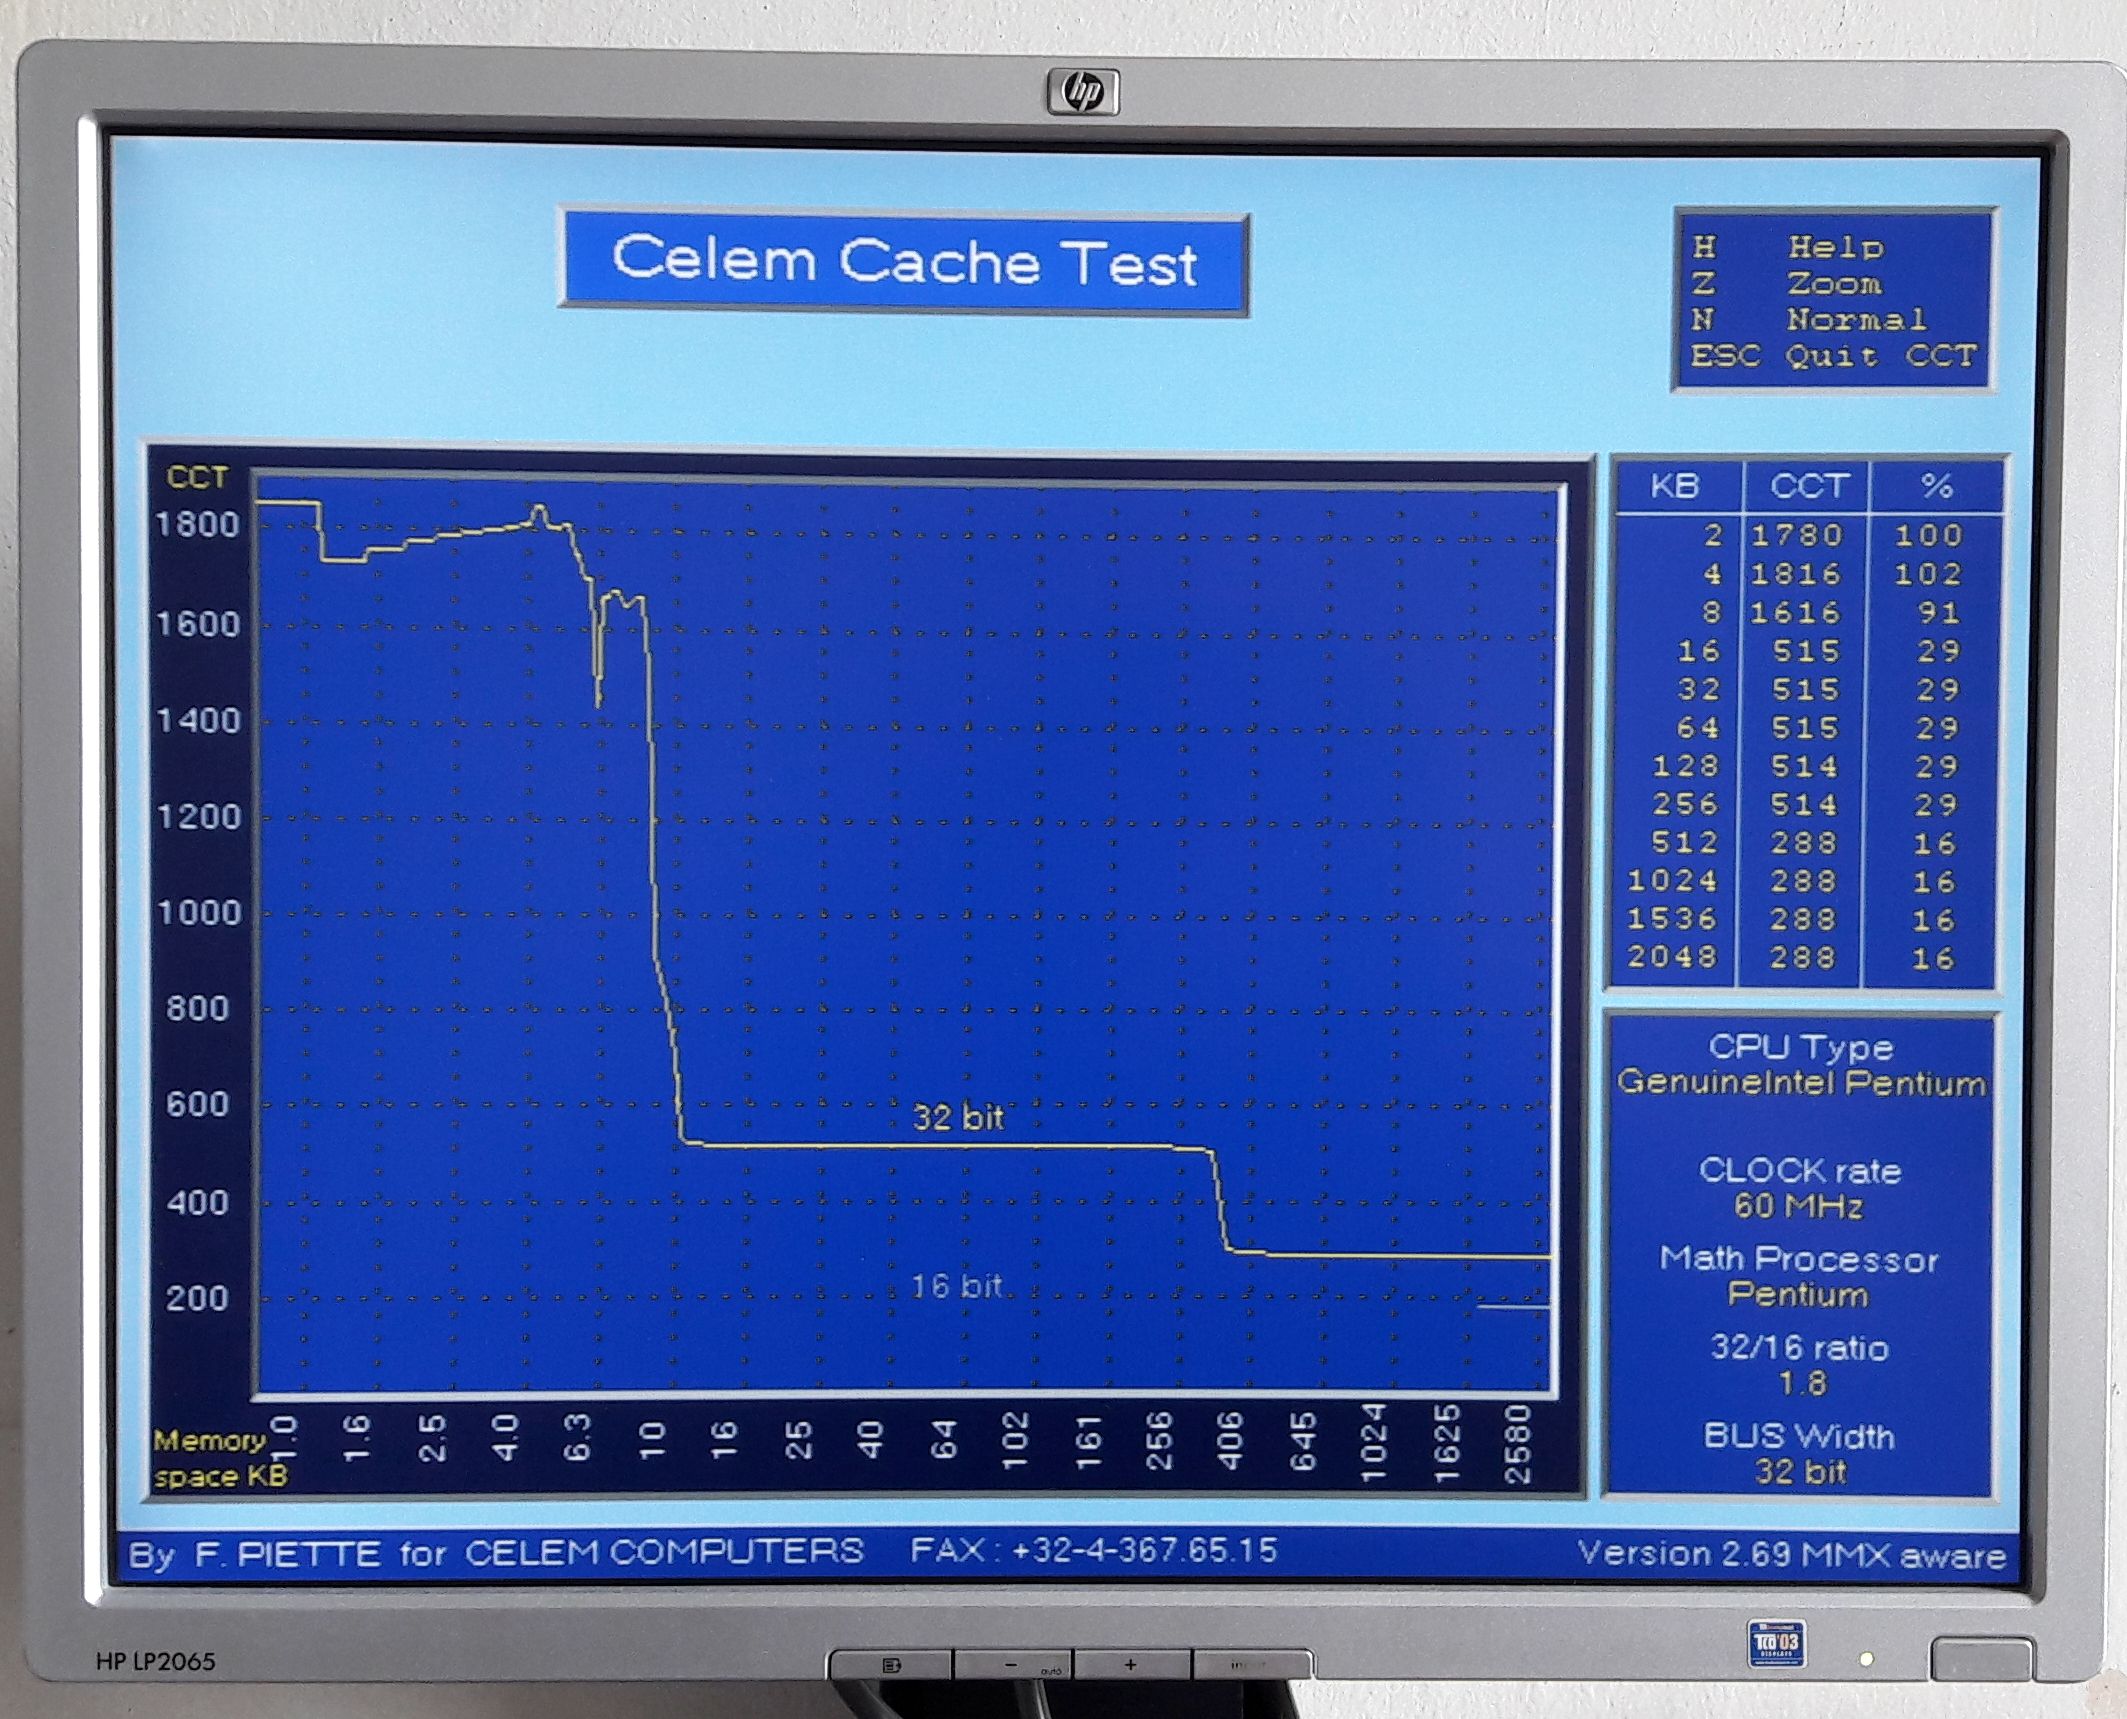This screenshot has height=1719, width=2127.
Task: Click the percent value '102' in the table
Action: tap(1928, 574)
